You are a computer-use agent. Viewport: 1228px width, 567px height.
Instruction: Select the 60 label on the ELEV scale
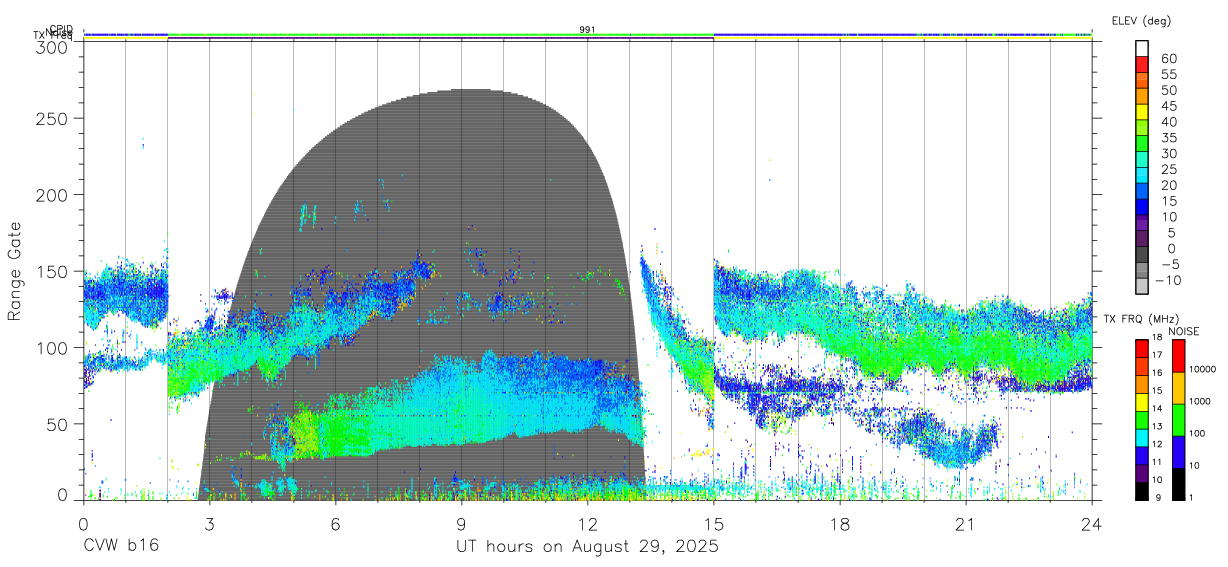(1169, 59)
